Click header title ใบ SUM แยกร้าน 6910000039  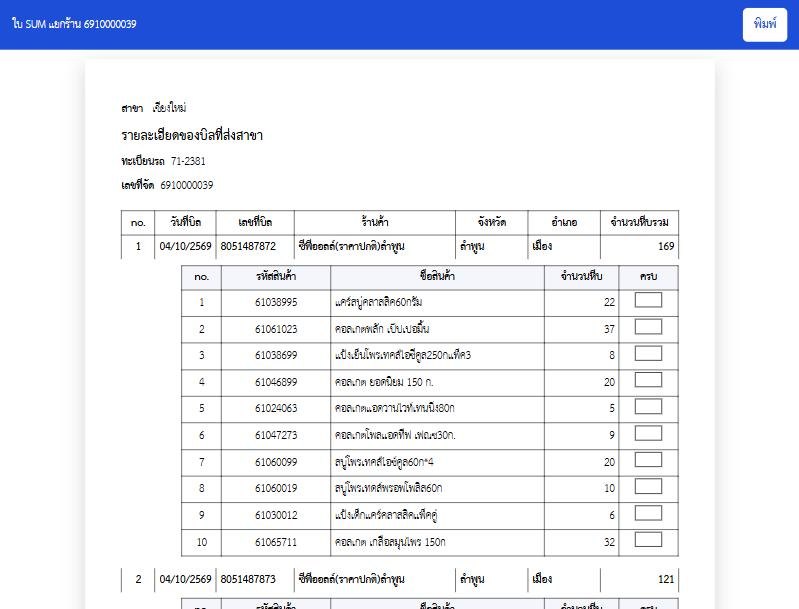[x=74, y=24]
